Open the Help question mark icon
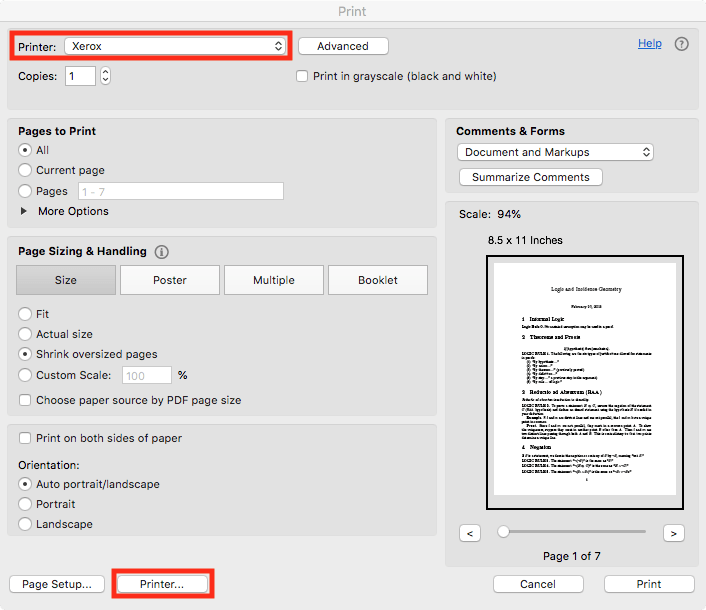 [x=681, y=44]
